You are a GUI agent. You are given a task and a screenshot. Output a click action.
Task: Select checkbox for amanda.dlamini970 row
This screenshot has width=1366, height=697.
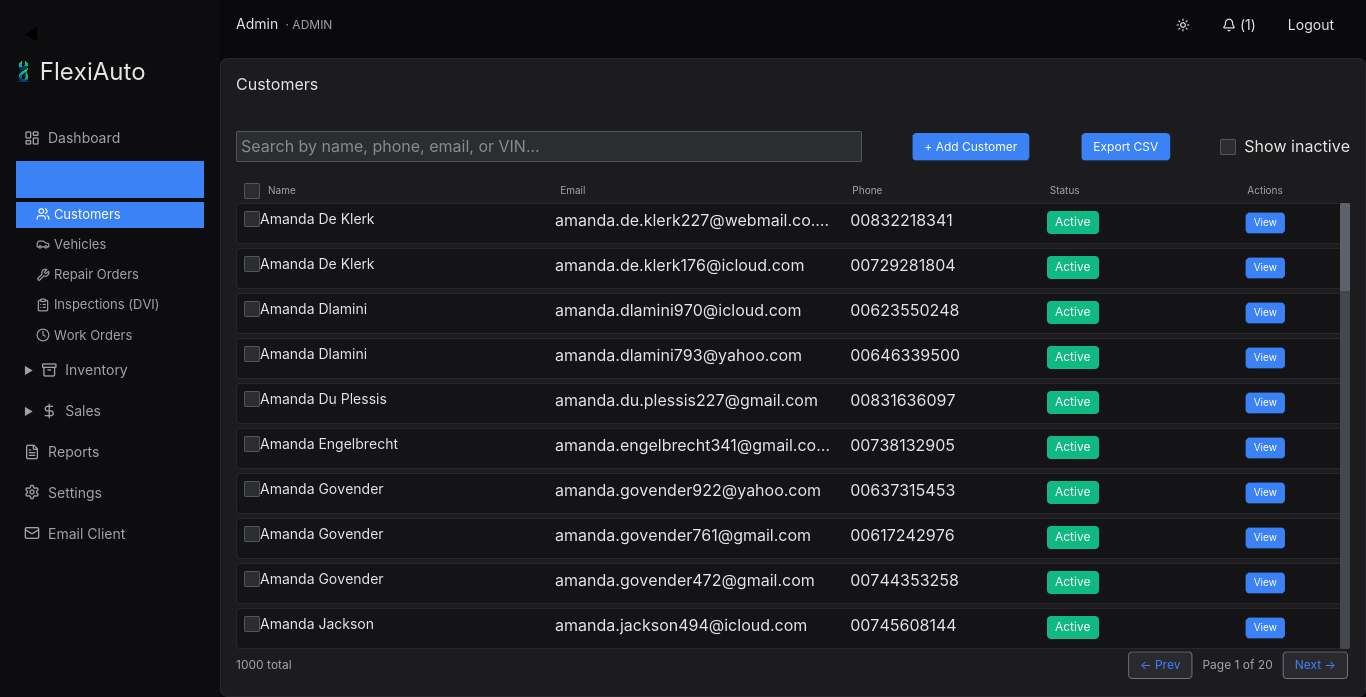tap(252, 309)
